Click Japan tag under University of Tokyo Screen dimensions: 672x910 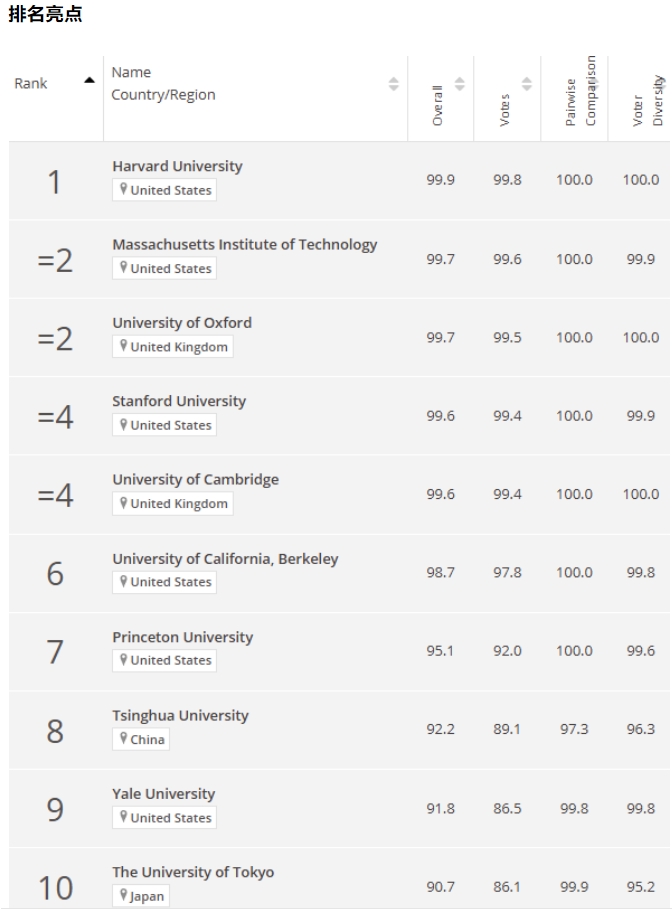(x=141, y=895)
